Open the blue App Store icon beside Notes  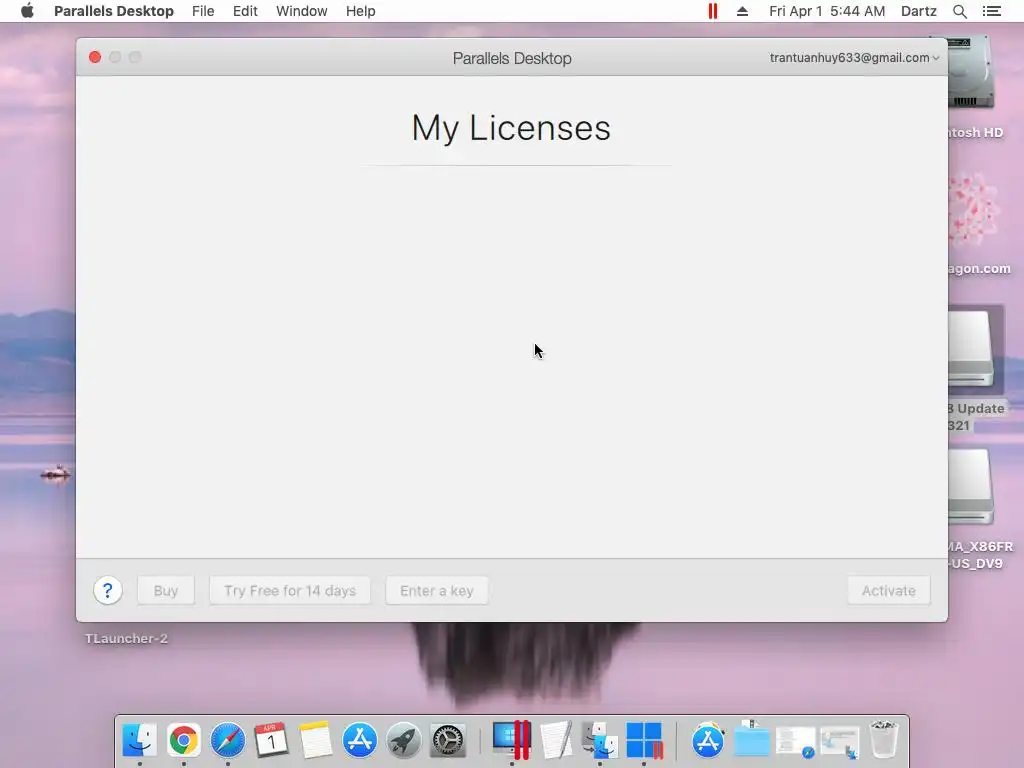[x=360, y=740]
